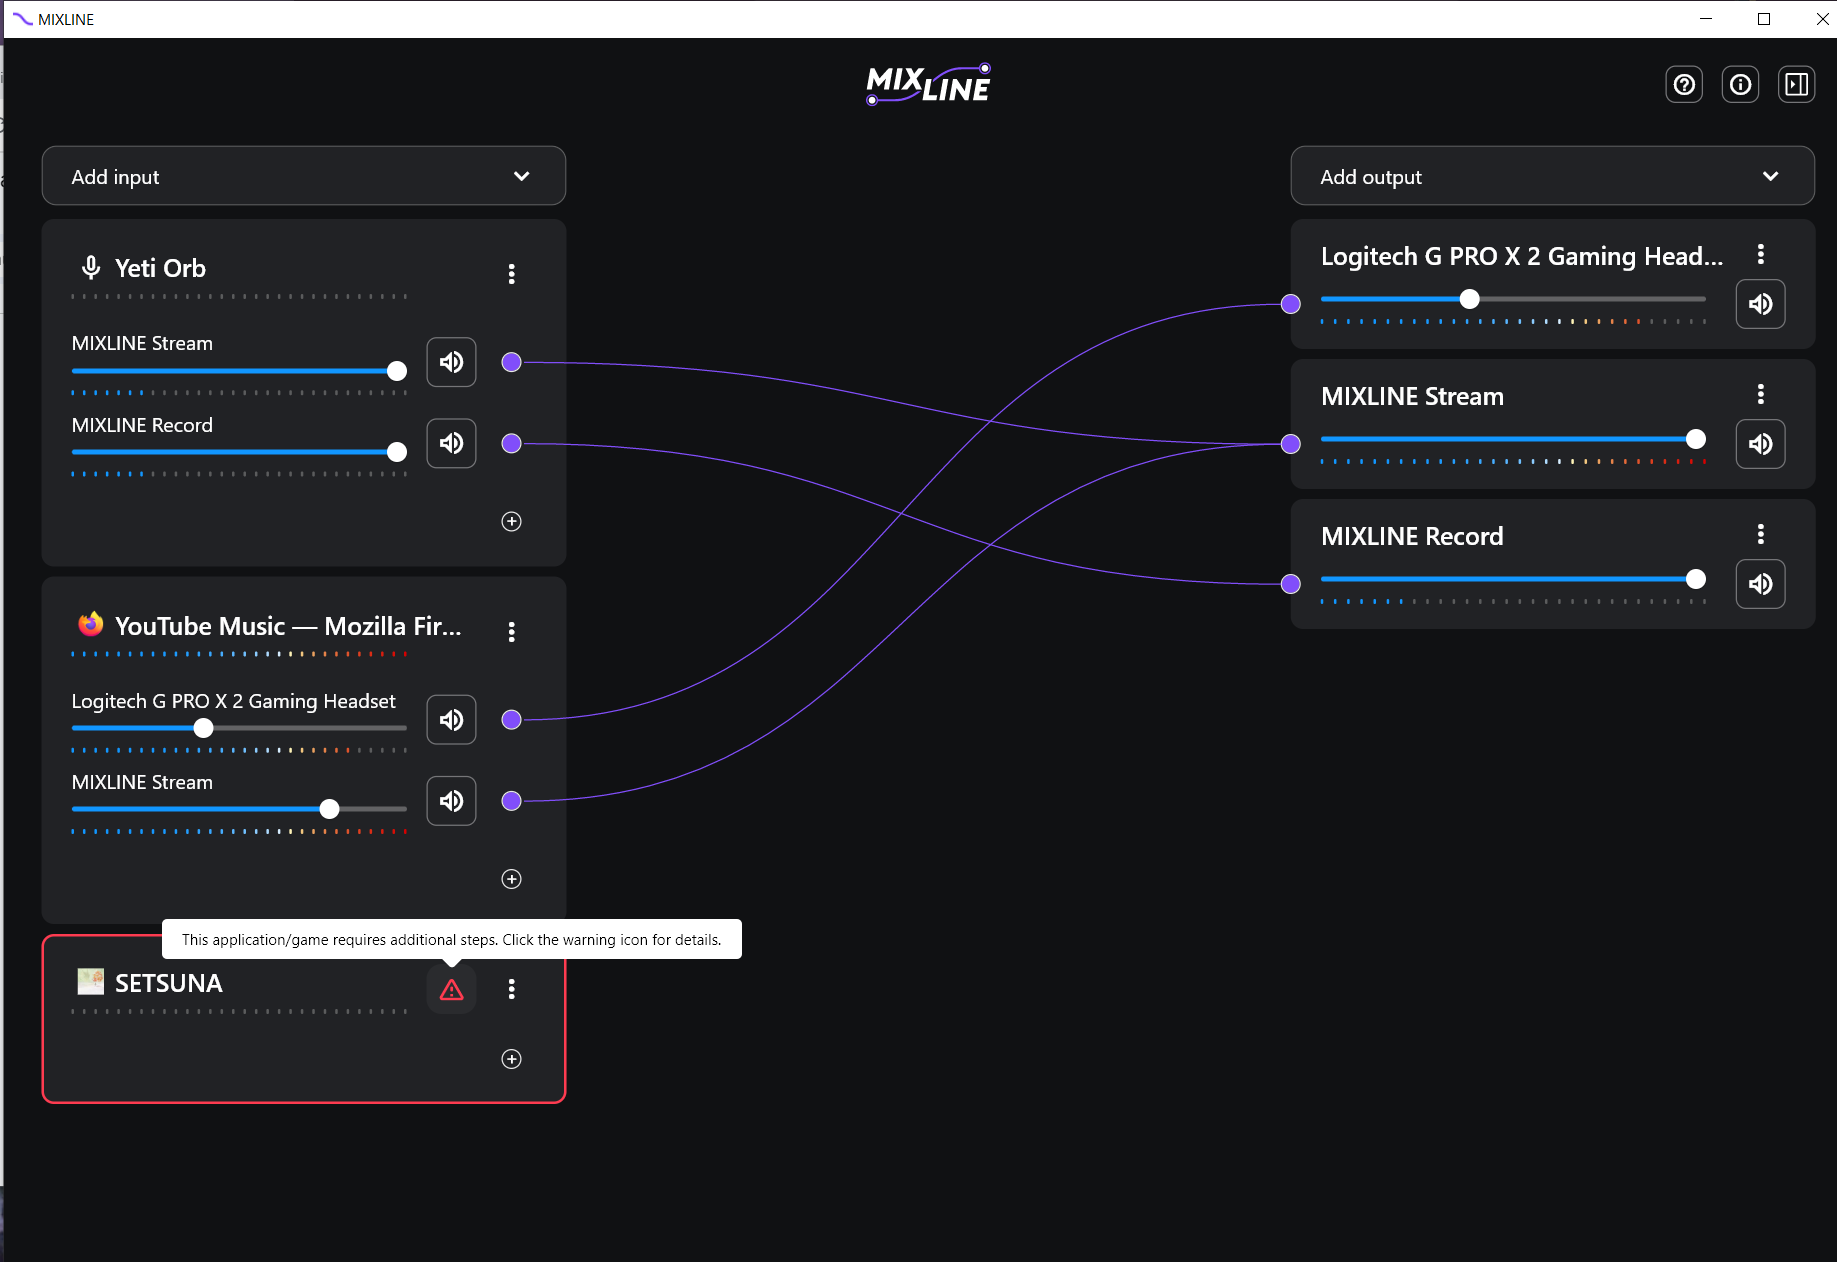Mute the MIXLINE Stream output
This screenshot has height=1262, width=1837.
pos(1761,444)
